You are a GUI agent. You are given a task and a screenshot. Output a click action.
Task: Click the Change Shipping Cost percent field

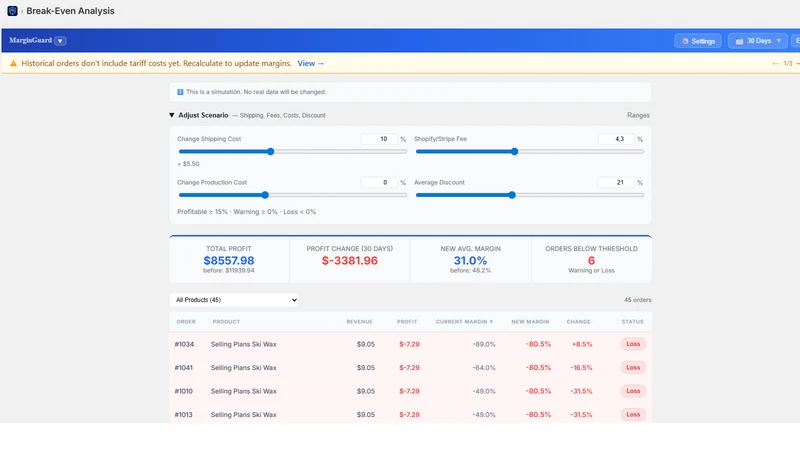pyautogui.click(x=379, y=139)
